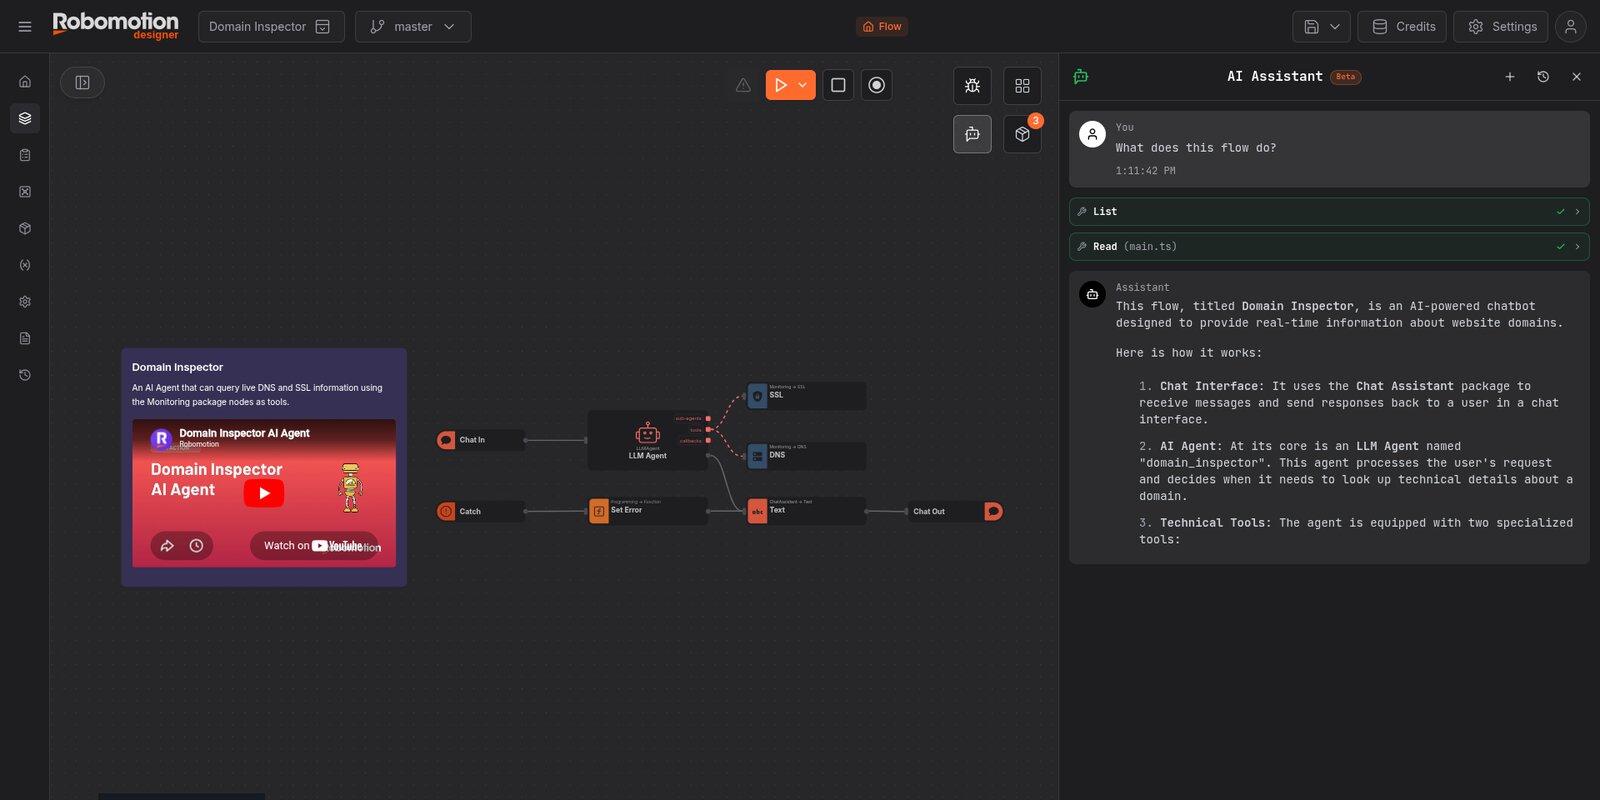Open the master branch dropdown
Viewport: 1600px width, 800px height.
point(413,27)
